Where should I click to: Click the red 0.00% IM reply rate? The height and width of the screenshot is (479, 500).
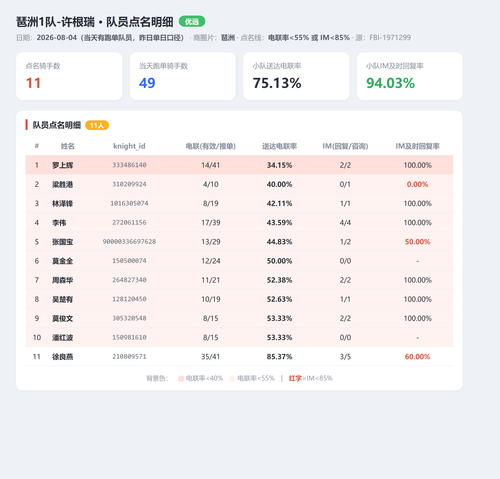pyautogui.click(x=417, y=184)
